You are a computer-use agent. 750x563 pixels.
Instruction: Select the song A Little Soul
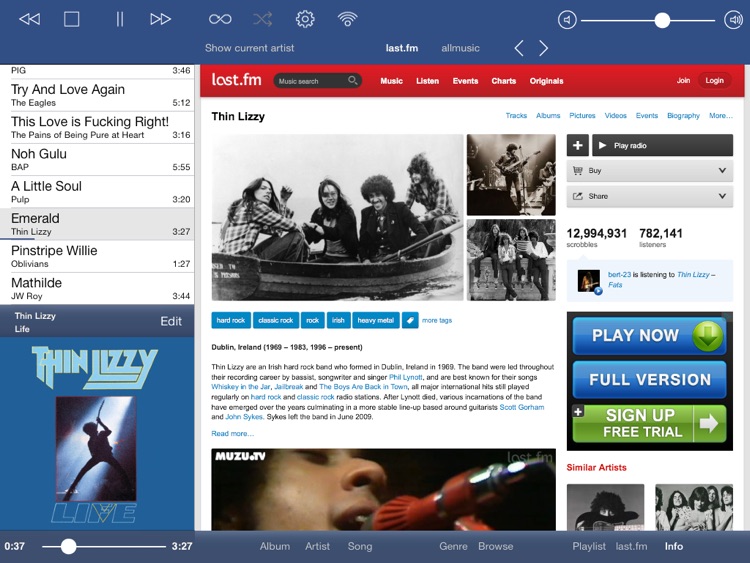[x=97, y=192]
